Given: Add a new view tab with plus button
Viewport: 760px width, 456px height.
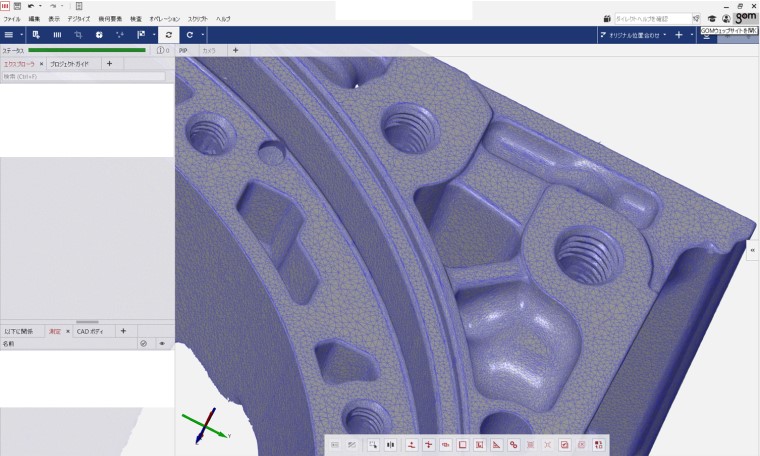Looking at the screenshot, I should click(235, 50).
